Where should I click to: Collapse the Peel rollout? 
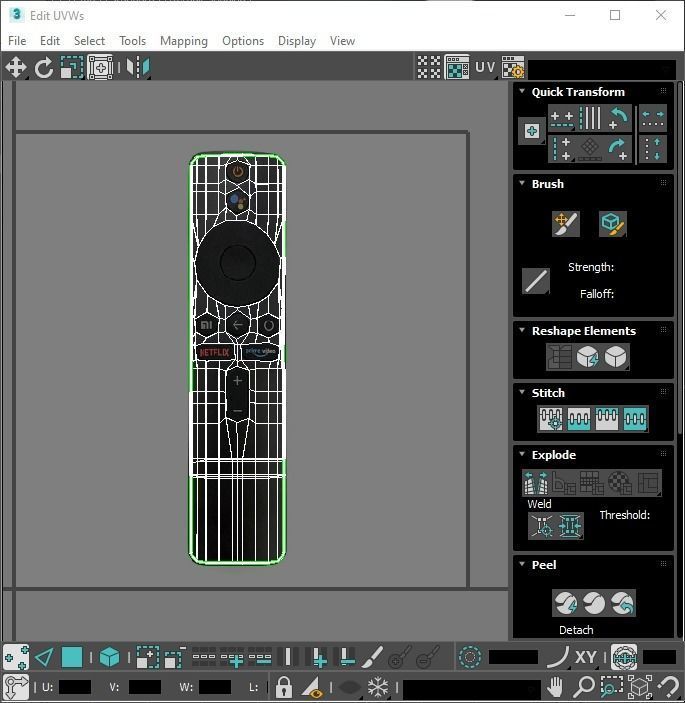[522, 564]
